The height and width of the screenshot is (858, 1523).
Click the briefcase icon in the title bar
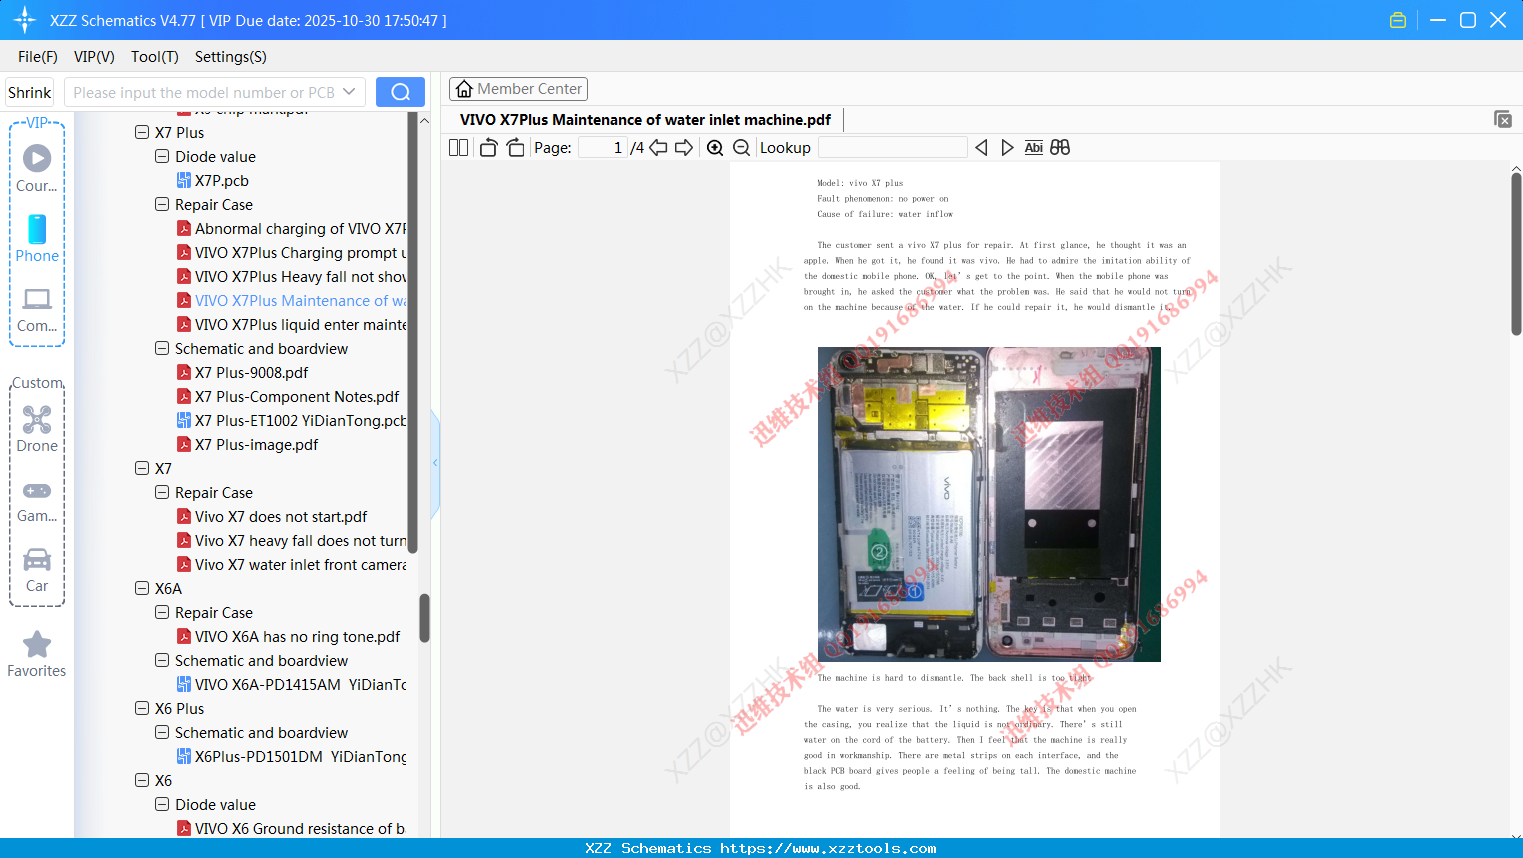pos(1397,19)
